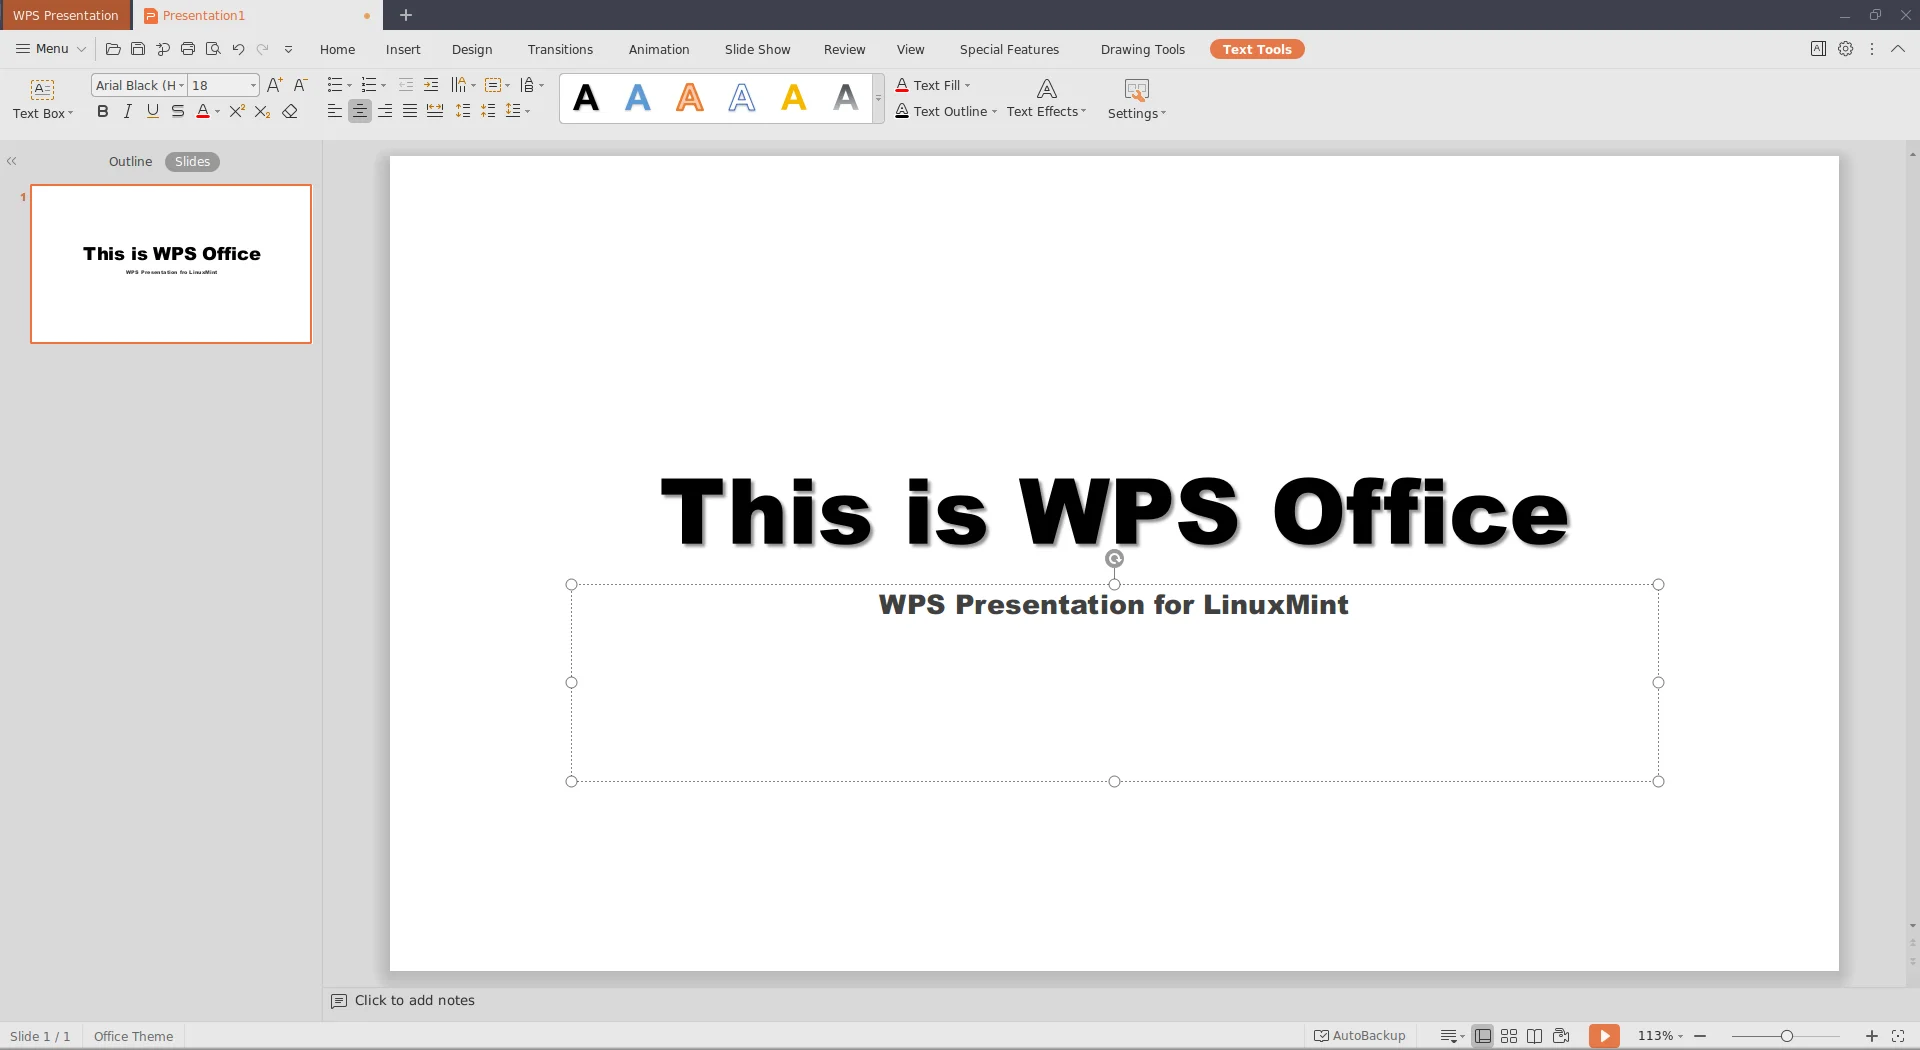Switch to the Outline tab
This screenshot has width=1920, height=1050.
point(130,161)
